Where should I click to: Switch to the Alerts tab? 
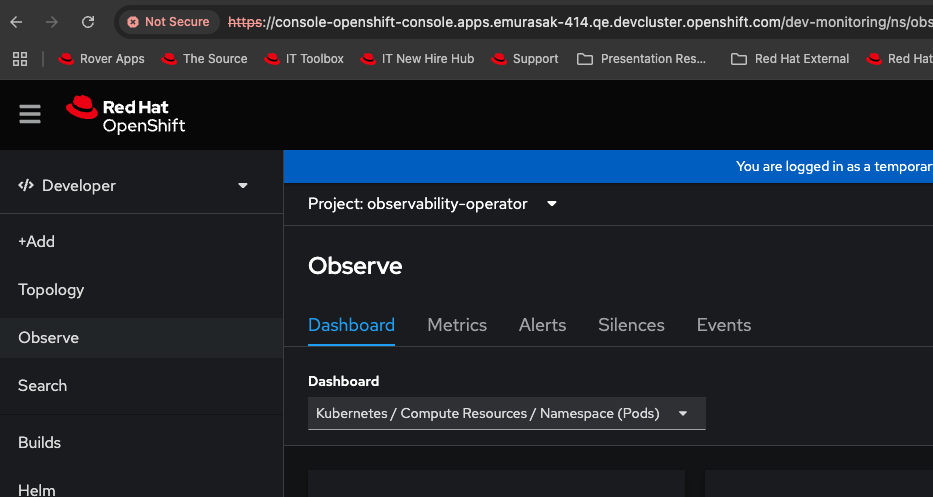(x=542, y=325)
